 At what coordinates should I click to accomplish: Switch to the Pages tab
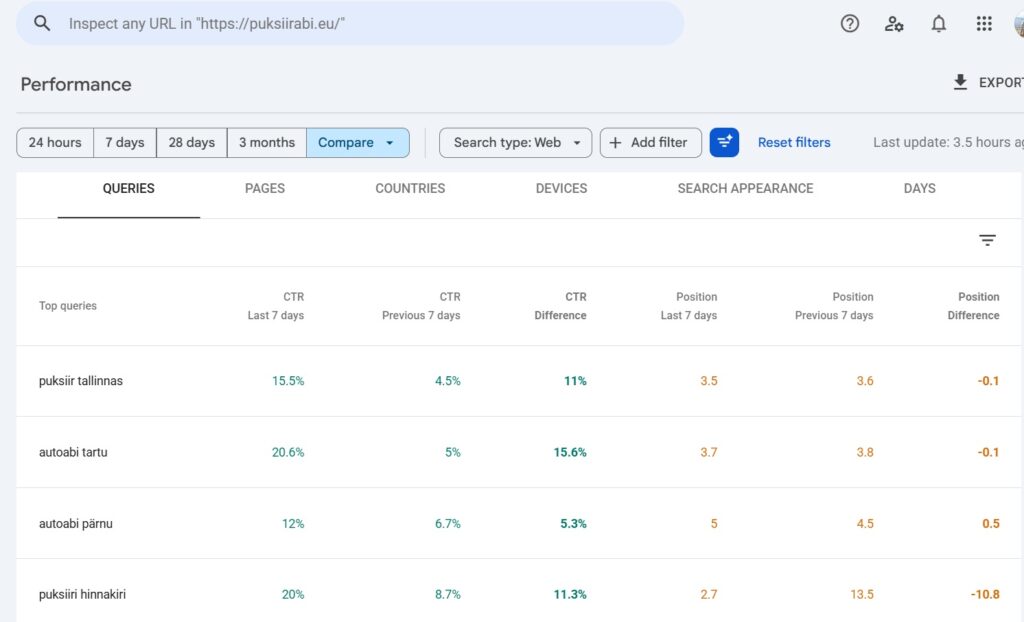264,189
